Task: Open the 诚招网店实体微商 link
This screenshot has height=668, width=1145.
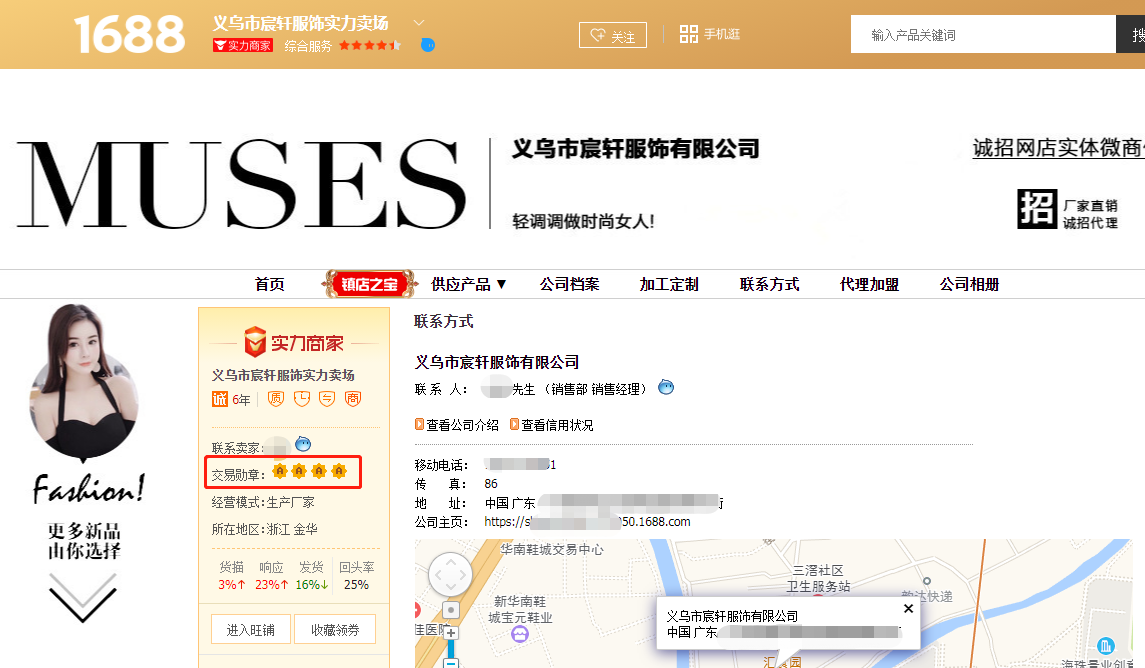Action: pos(1058,148)
